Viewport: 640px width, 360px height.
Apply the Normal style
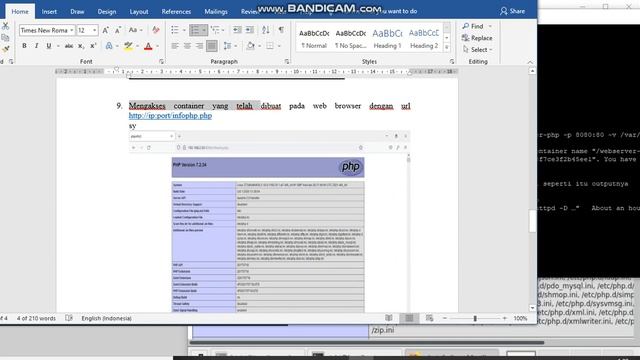pyautogui.click(x=314, y=39)
